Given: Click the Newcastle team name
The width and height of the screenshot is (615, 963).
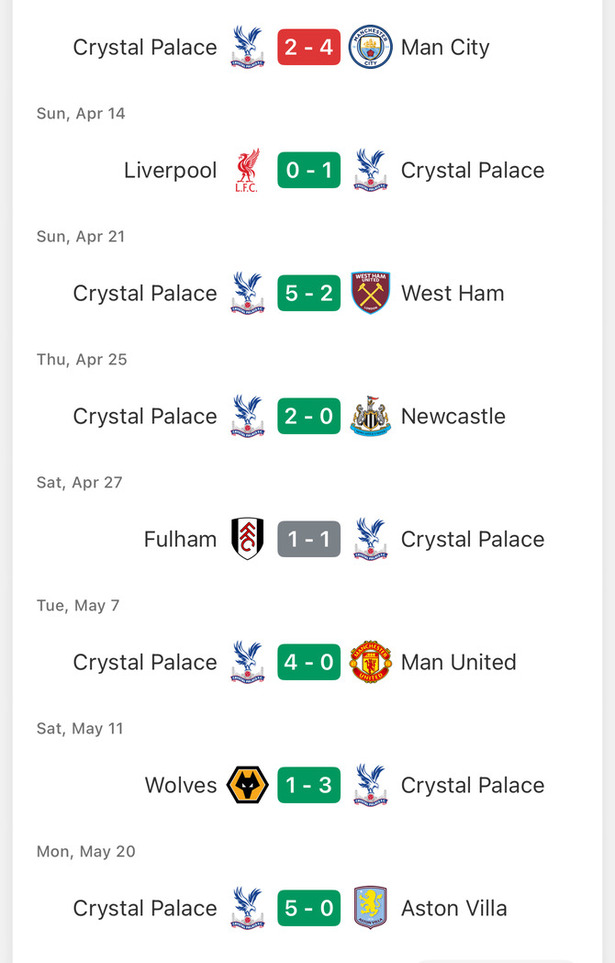Looking at the screenshot, I should point(453,416).
